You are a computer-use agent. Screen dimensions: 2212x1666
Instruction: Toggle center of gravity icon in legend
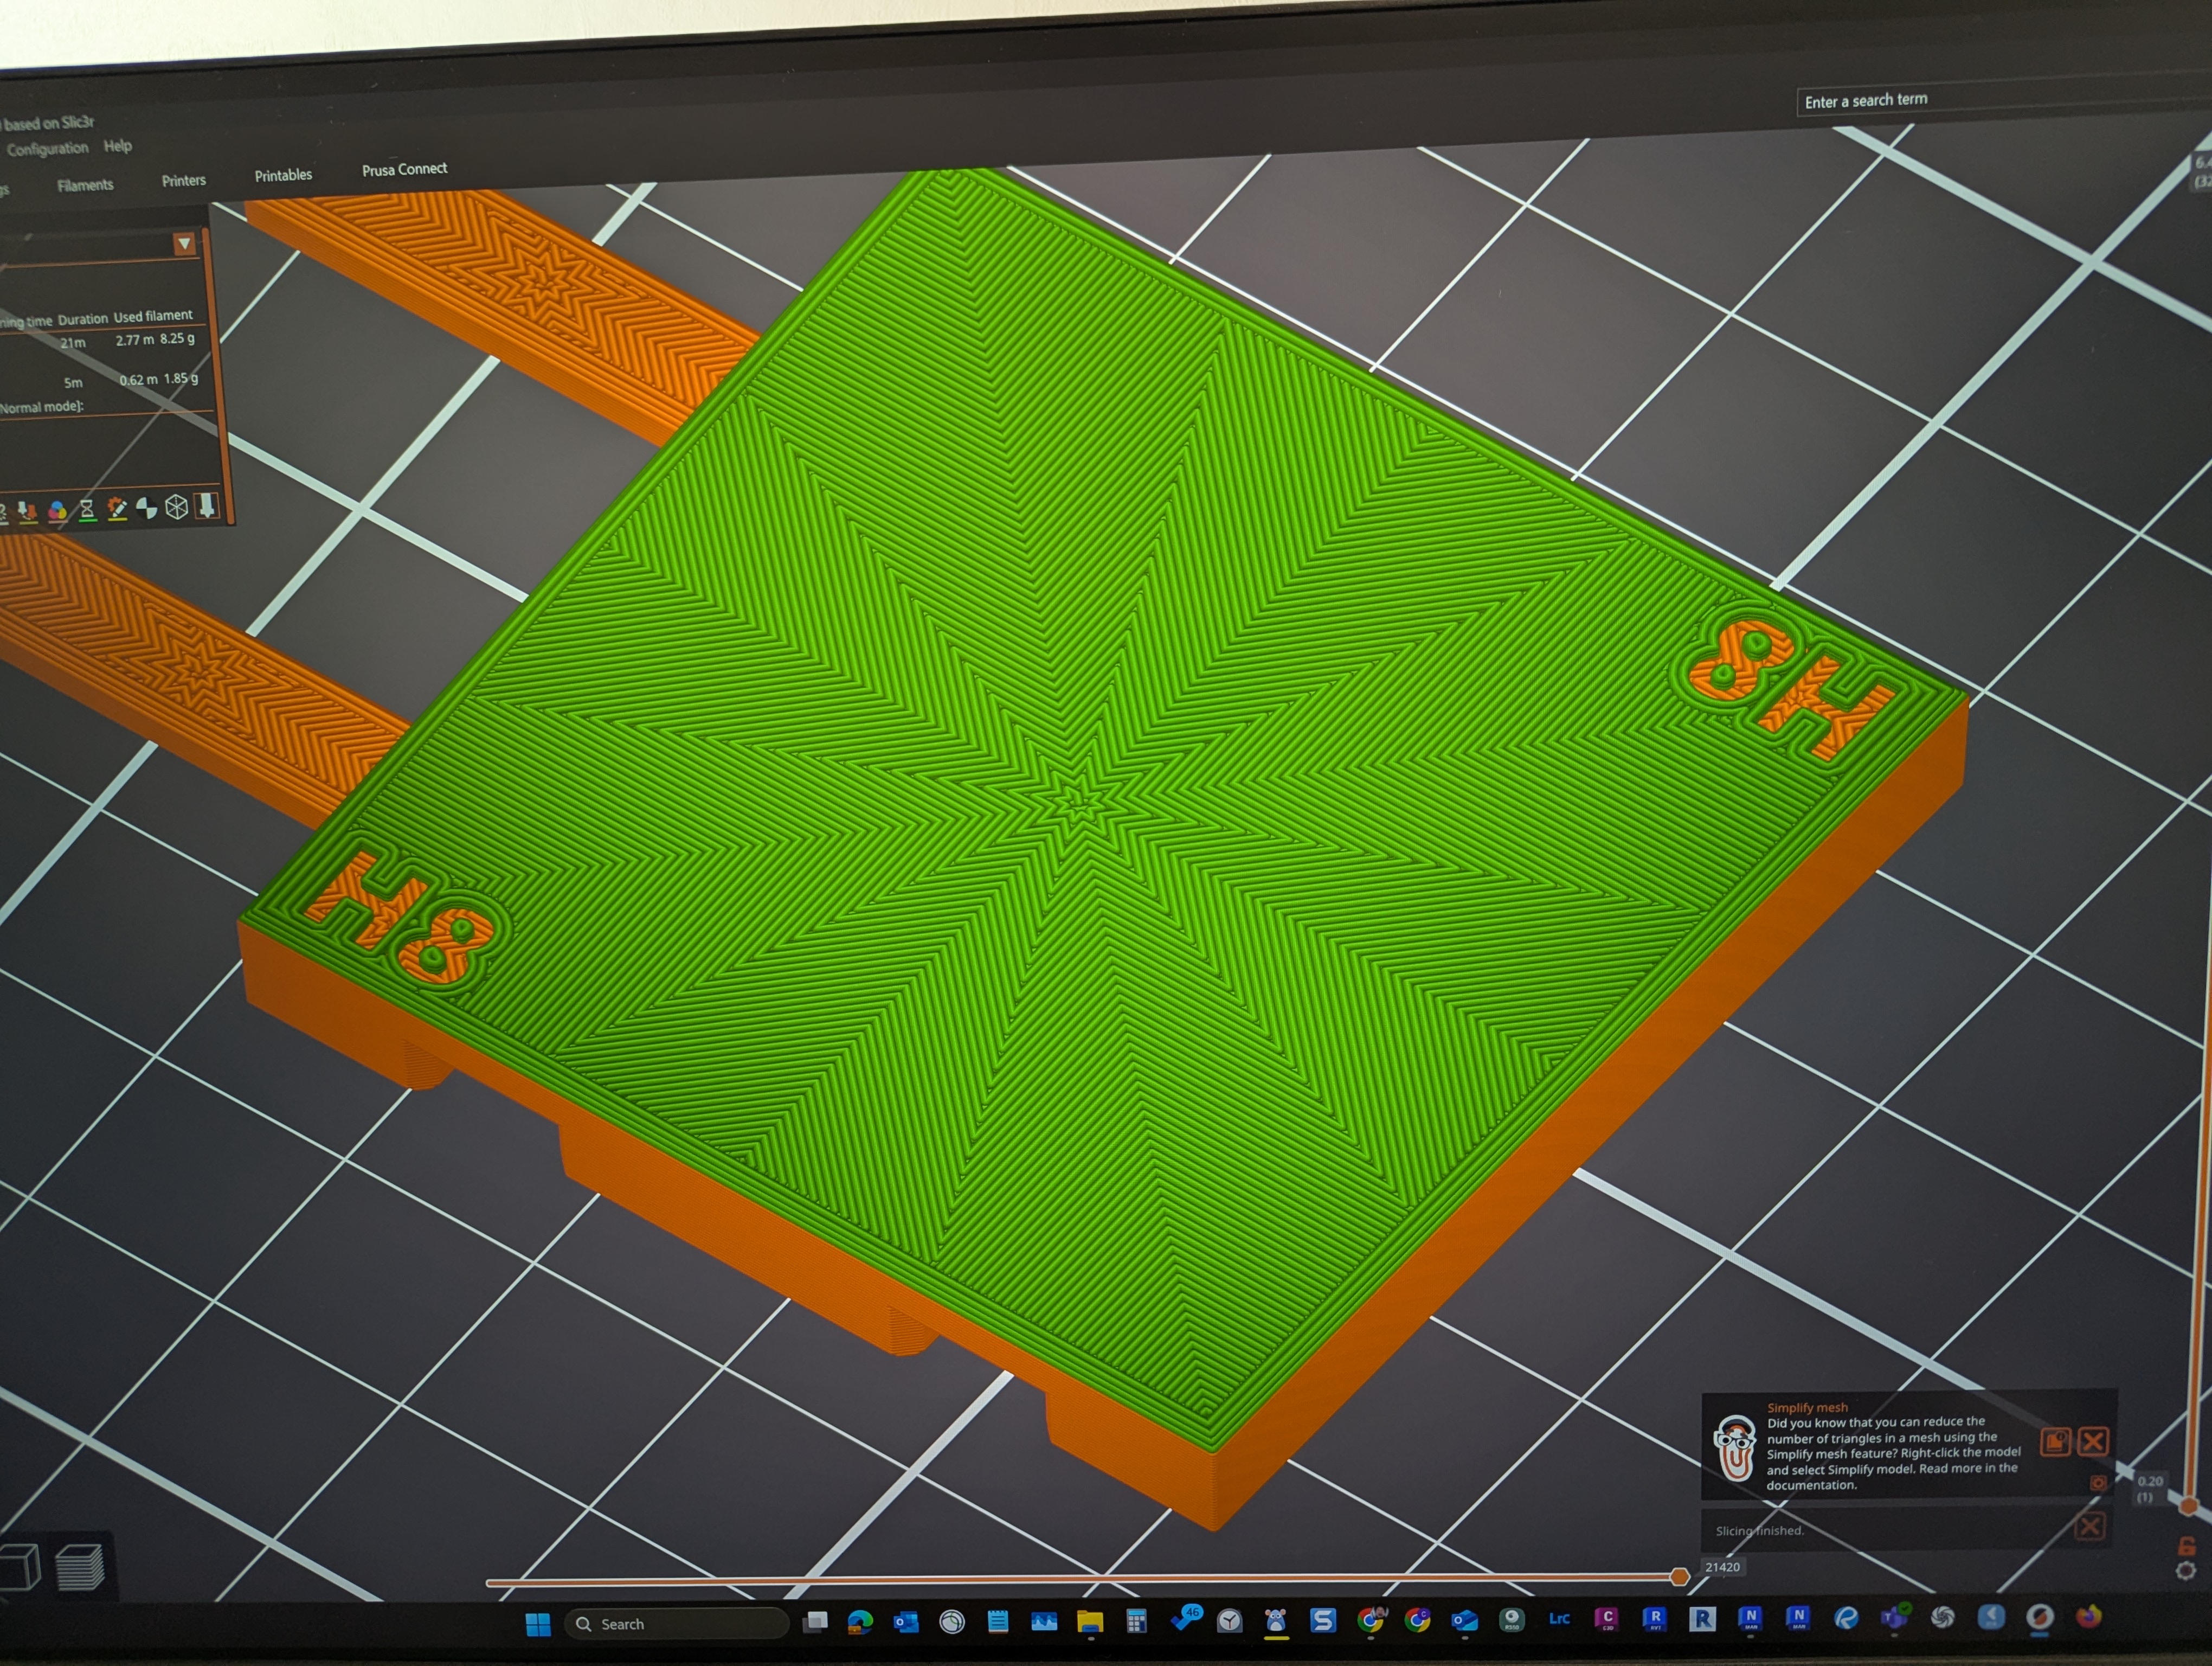[147, 509]
